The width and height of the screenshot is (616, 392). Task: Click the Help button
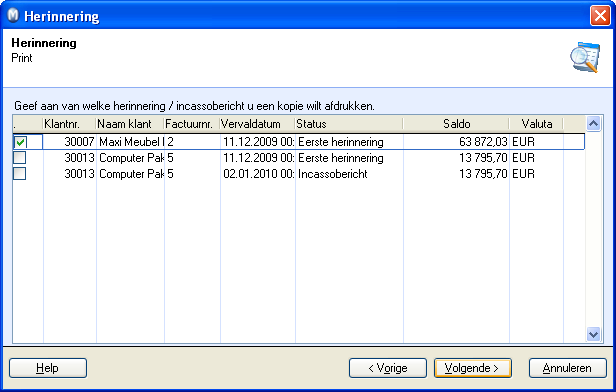(48, 368)
